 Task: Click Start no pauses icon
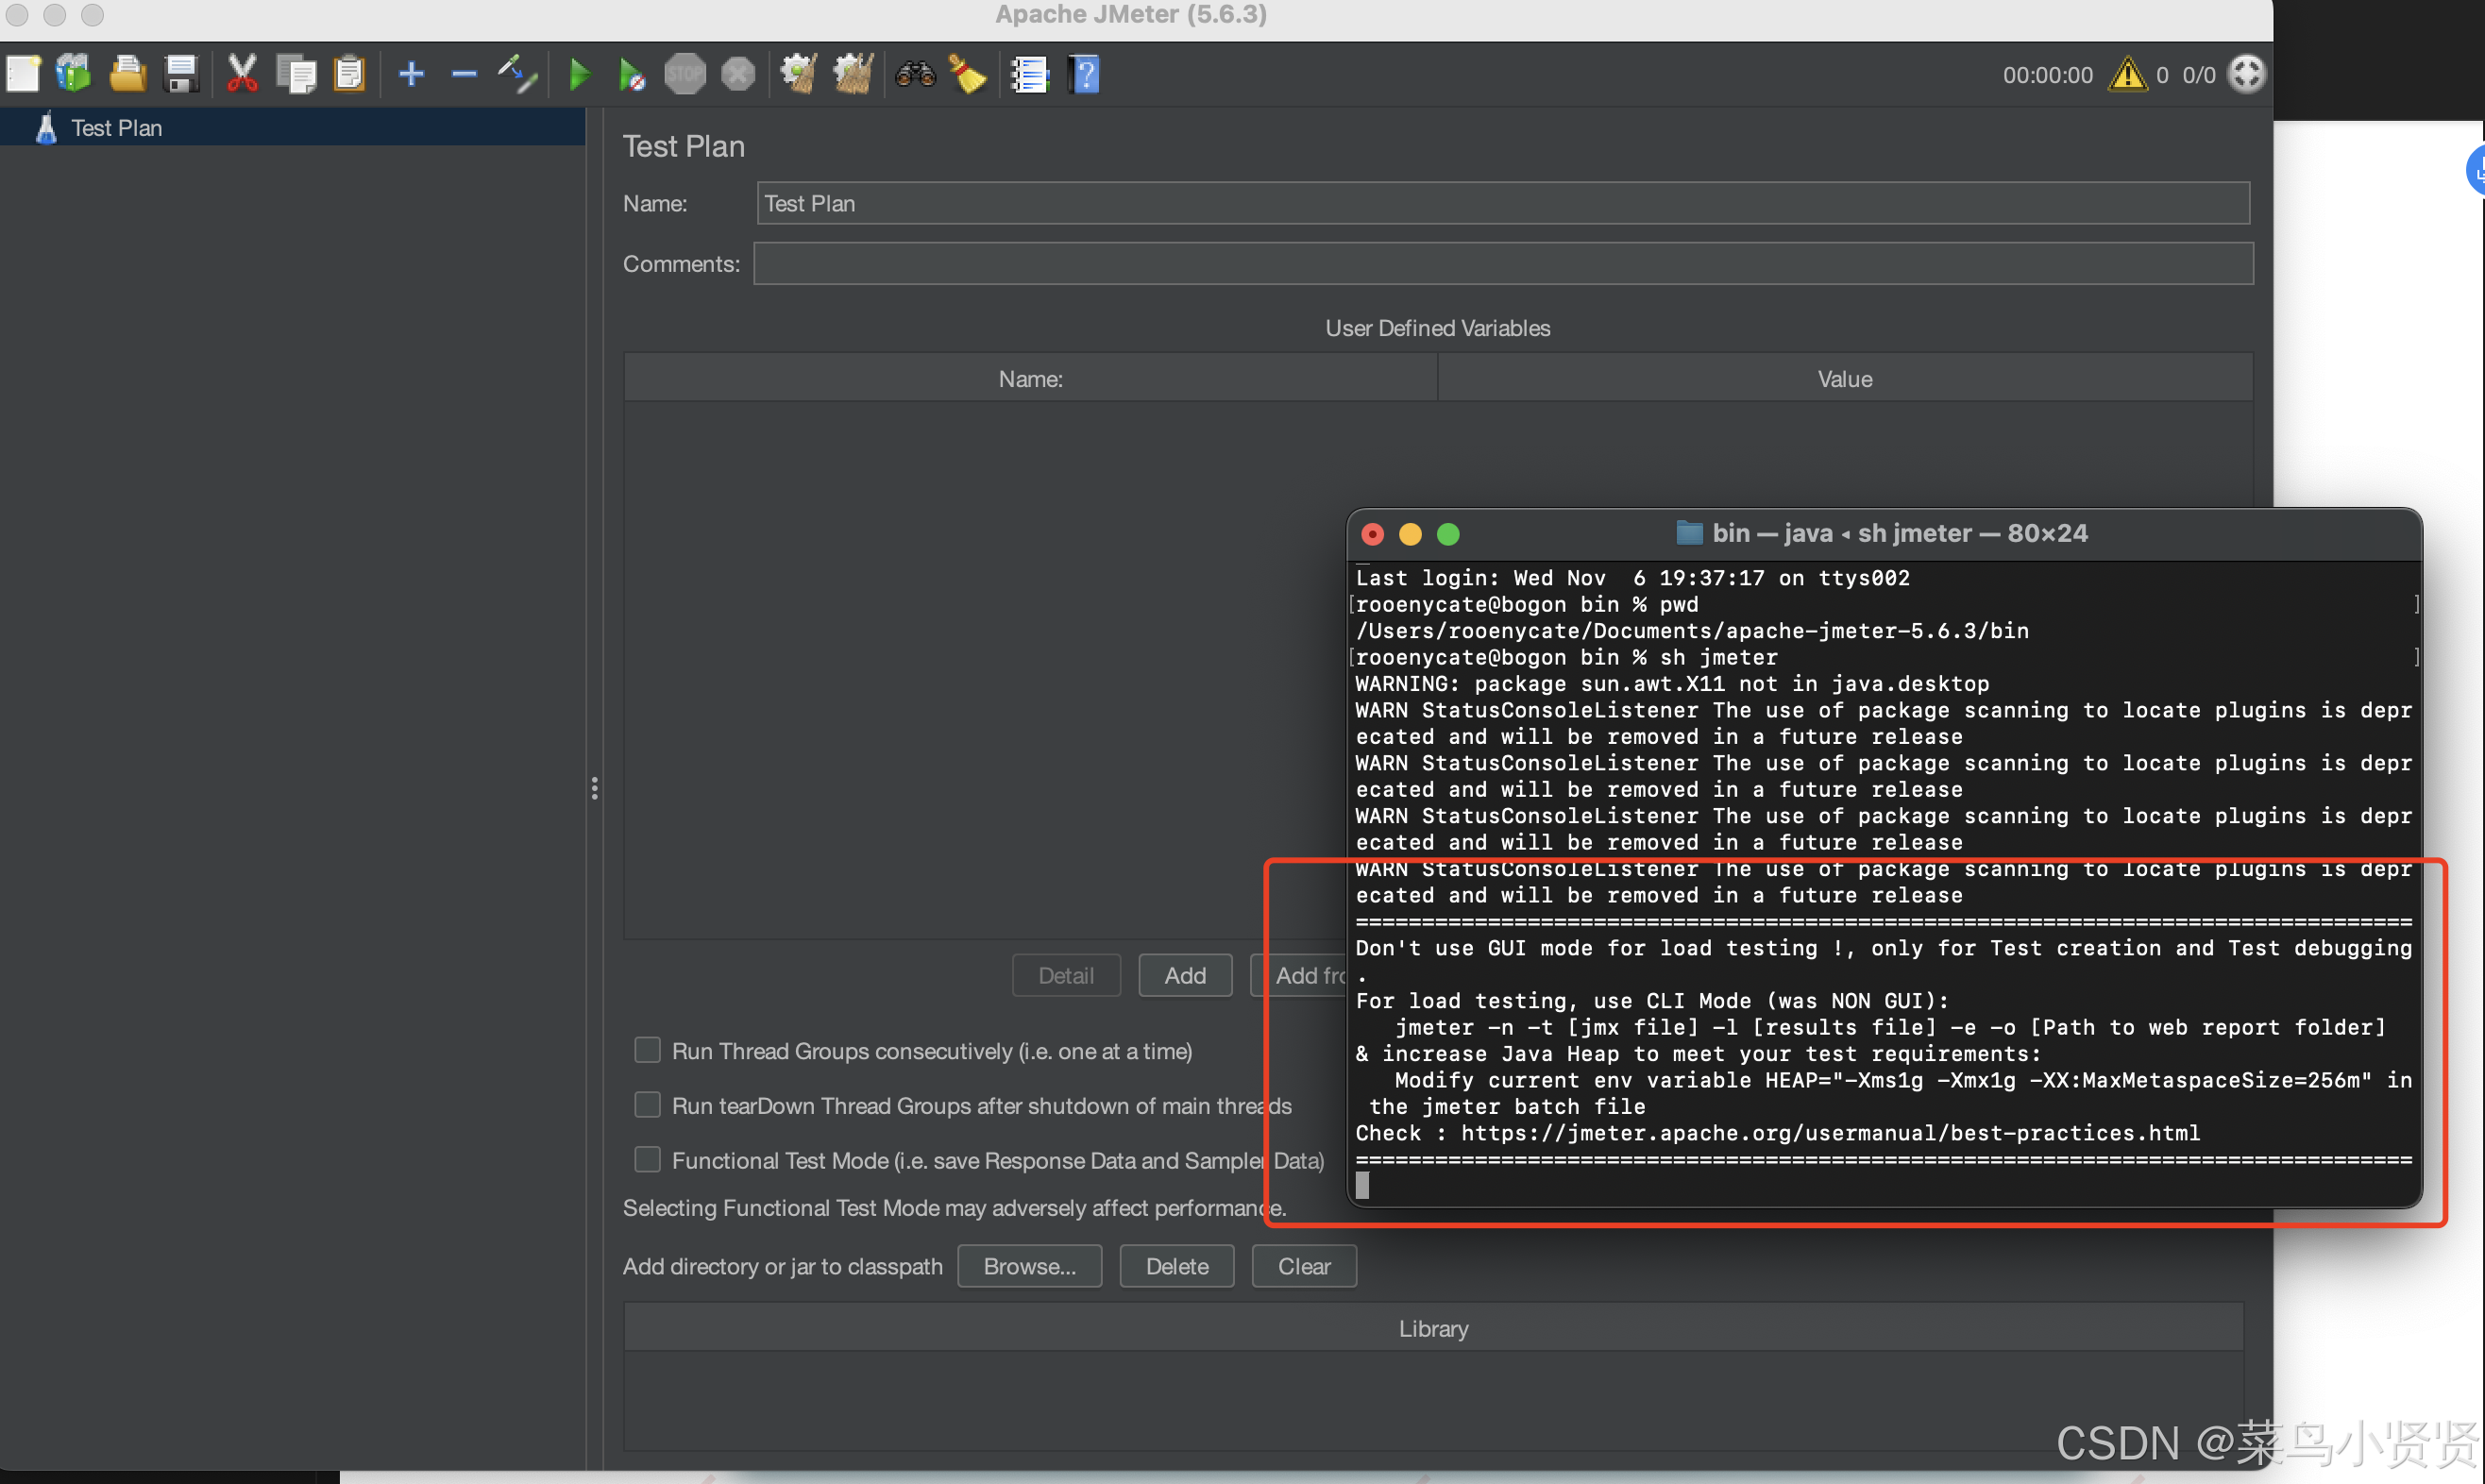click(631, 74)
